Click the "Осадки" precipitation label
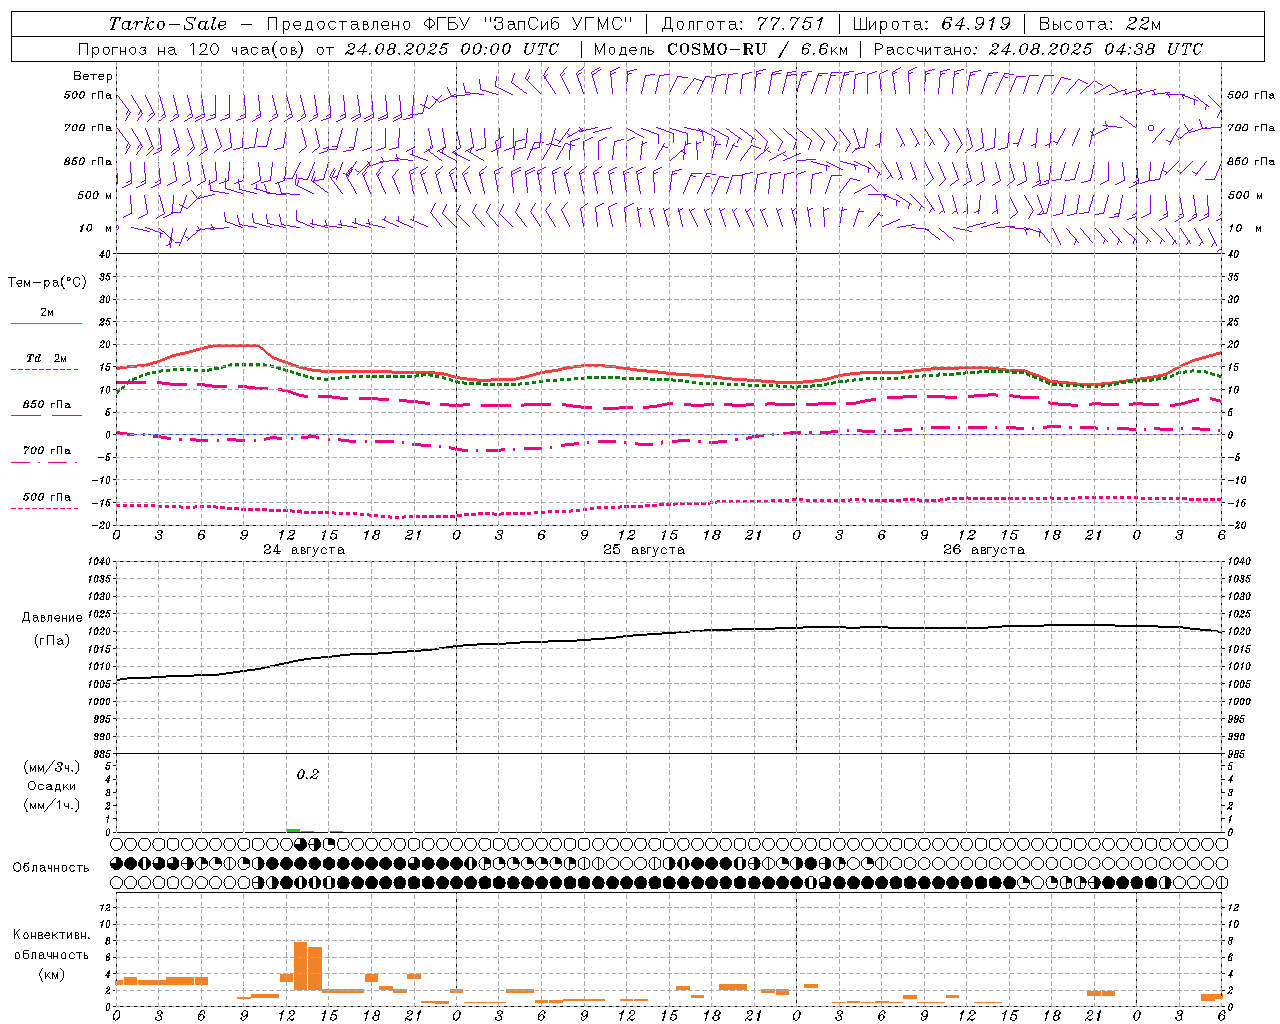The width and height of the screenshot is (1280, 1024). 52,786
